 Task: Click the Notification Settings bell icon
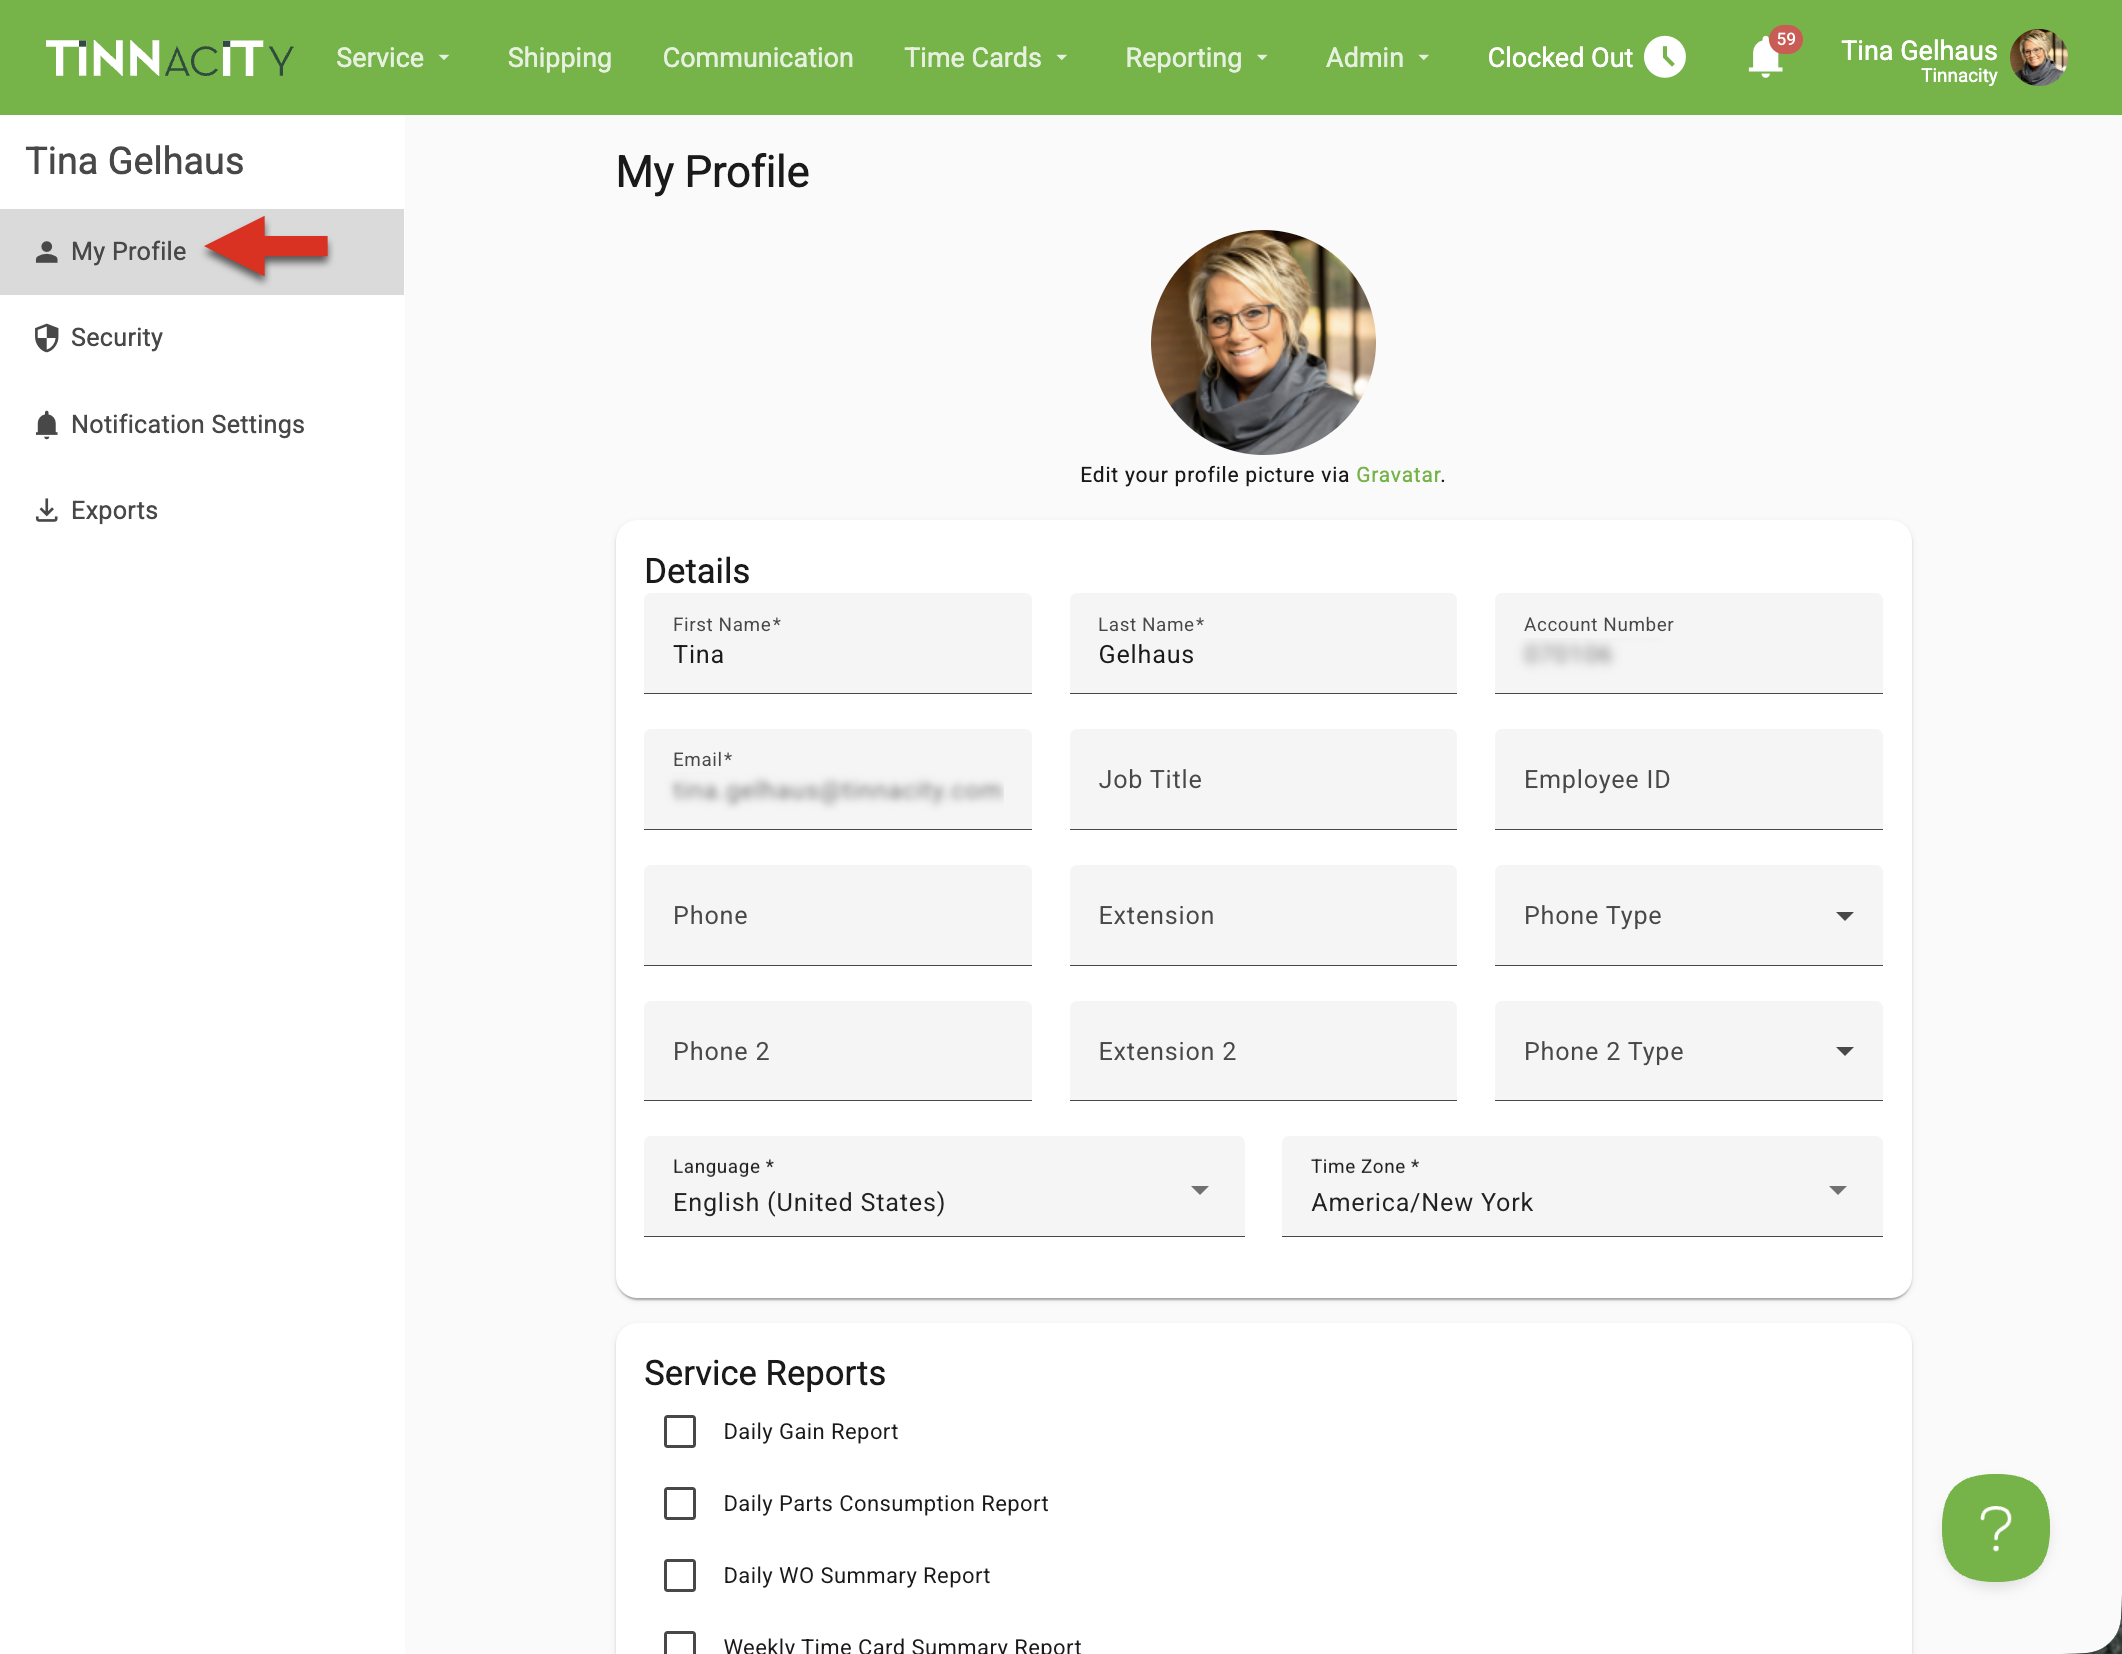(x=46, y=425)
